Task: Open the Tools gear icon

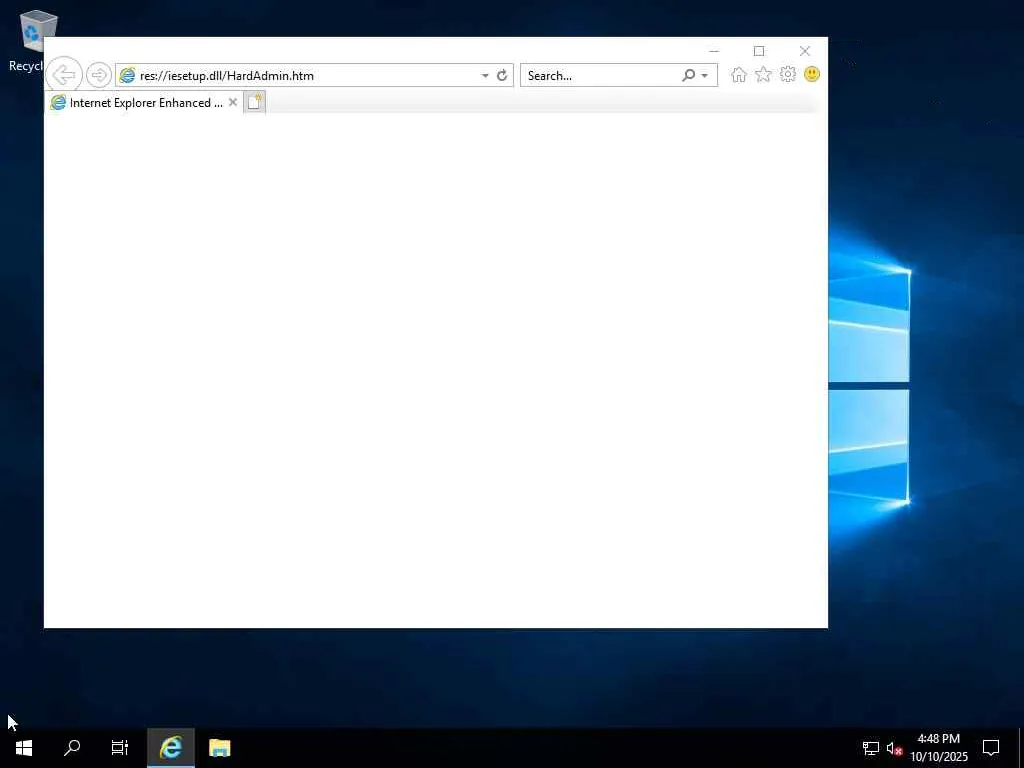Action: tap(788, 74)
